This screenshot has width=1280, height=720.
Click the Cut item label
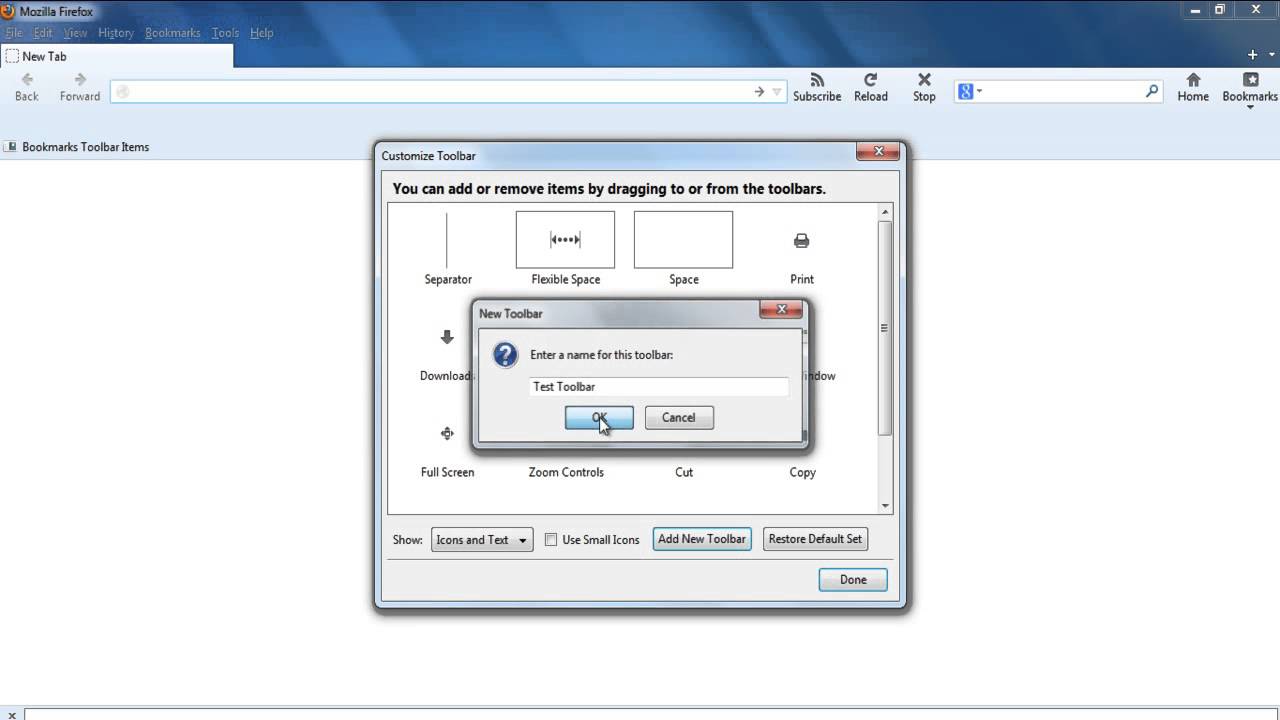[684, 473]
